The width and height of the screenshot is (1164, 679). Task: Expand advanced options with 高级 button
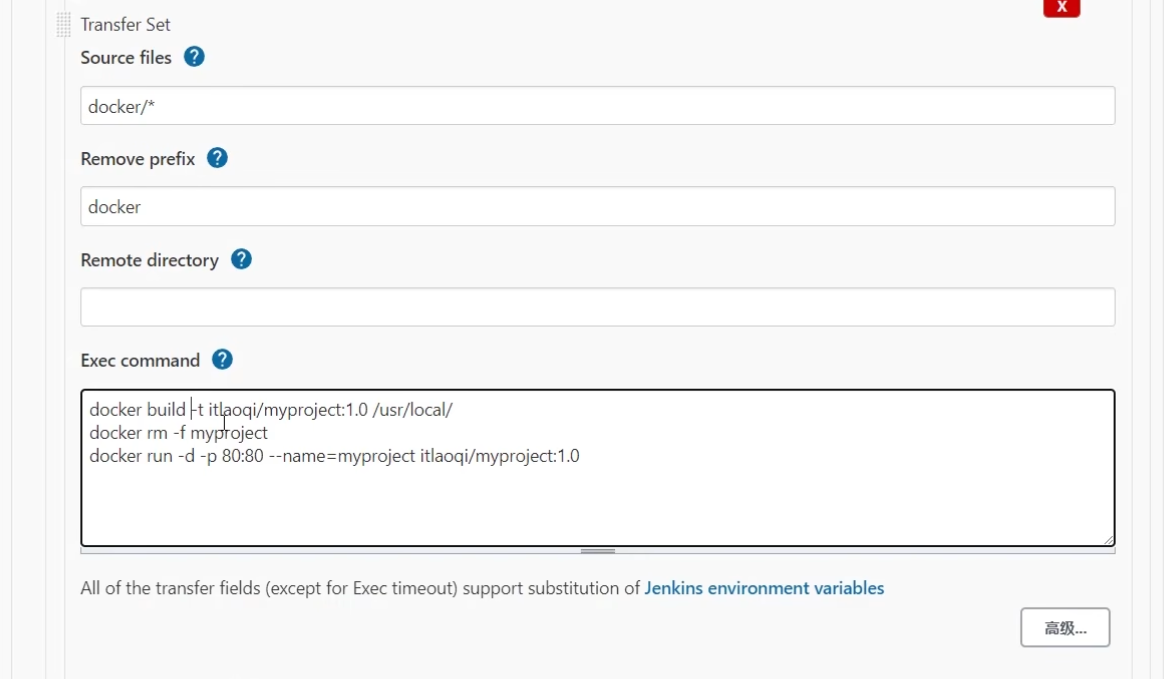tap(1065, 628)
